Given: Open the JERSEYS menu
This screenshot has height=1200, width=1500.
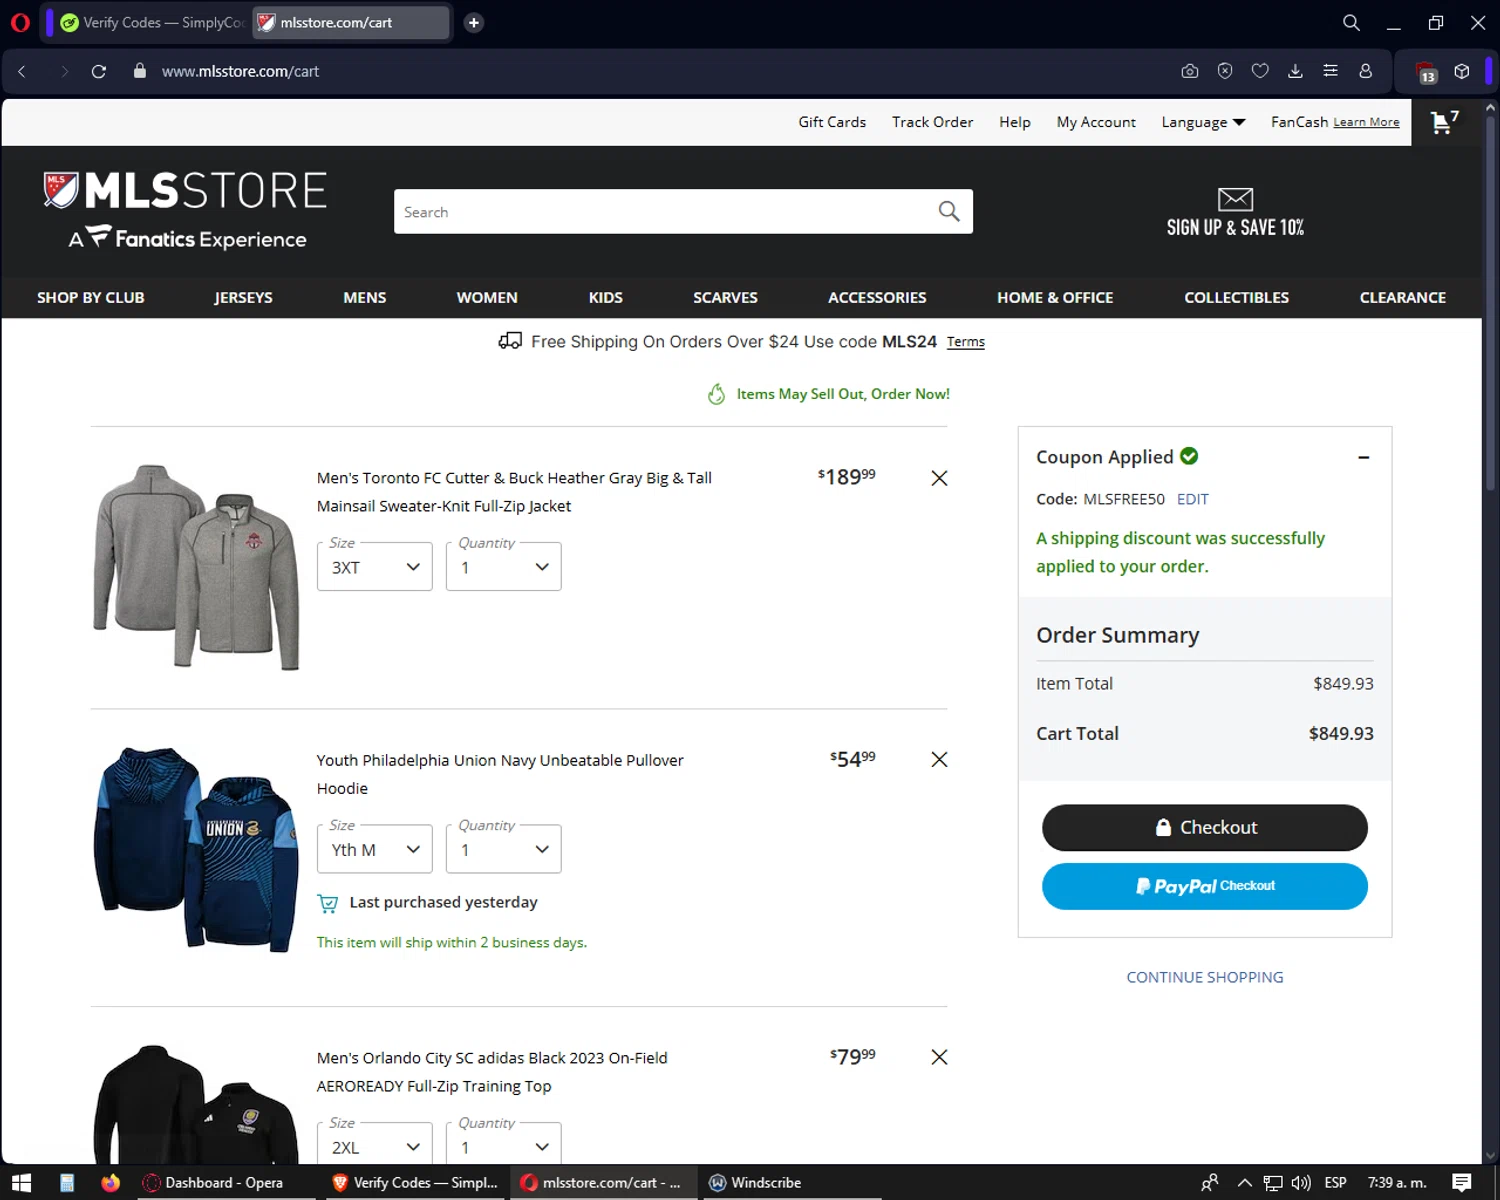Looking at the screenshot, I should (x=243, y=297).
